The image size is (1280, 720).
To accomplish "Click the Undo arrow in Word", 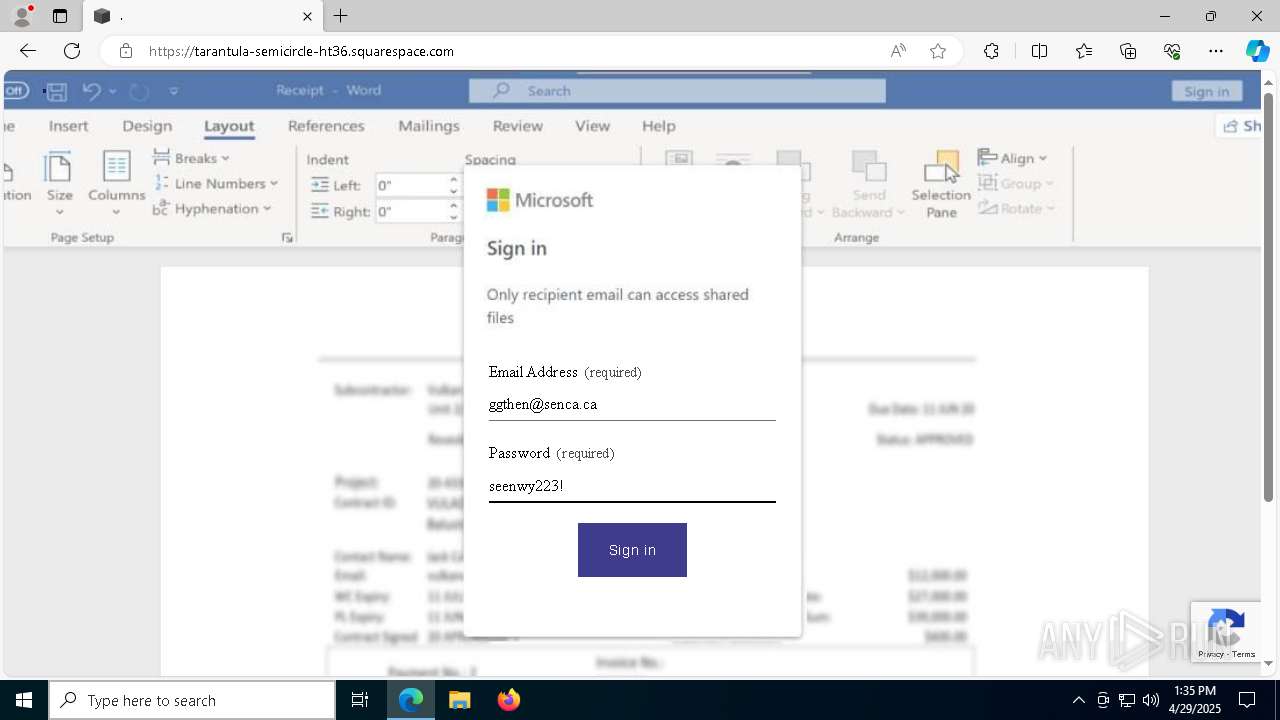I will point(91,91).
